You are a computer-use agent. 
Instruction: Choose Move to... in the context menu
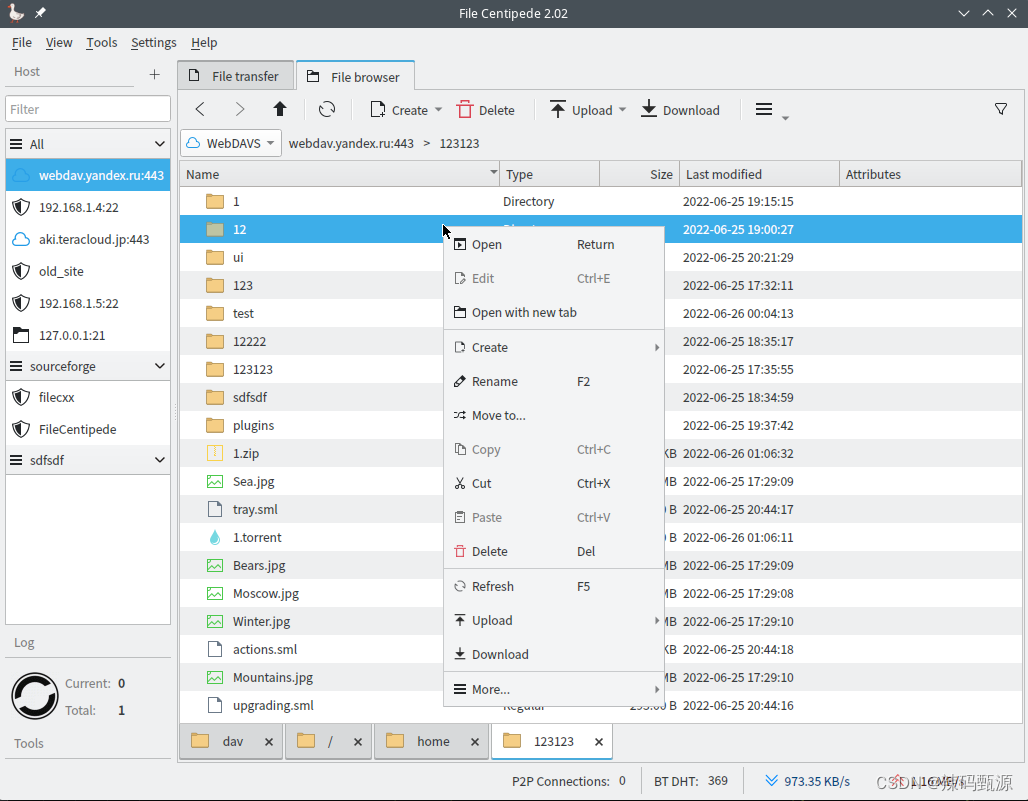pyautogui.click(x=554, y=416)
